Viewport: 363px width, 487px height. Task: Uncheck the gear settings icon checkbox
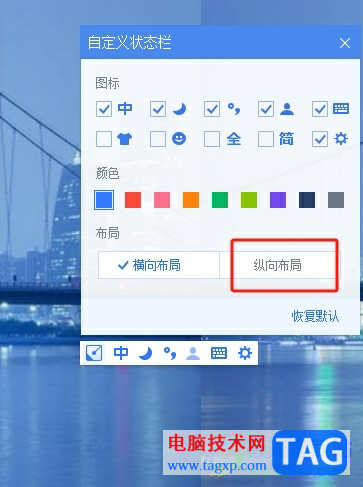pos(320,139)
